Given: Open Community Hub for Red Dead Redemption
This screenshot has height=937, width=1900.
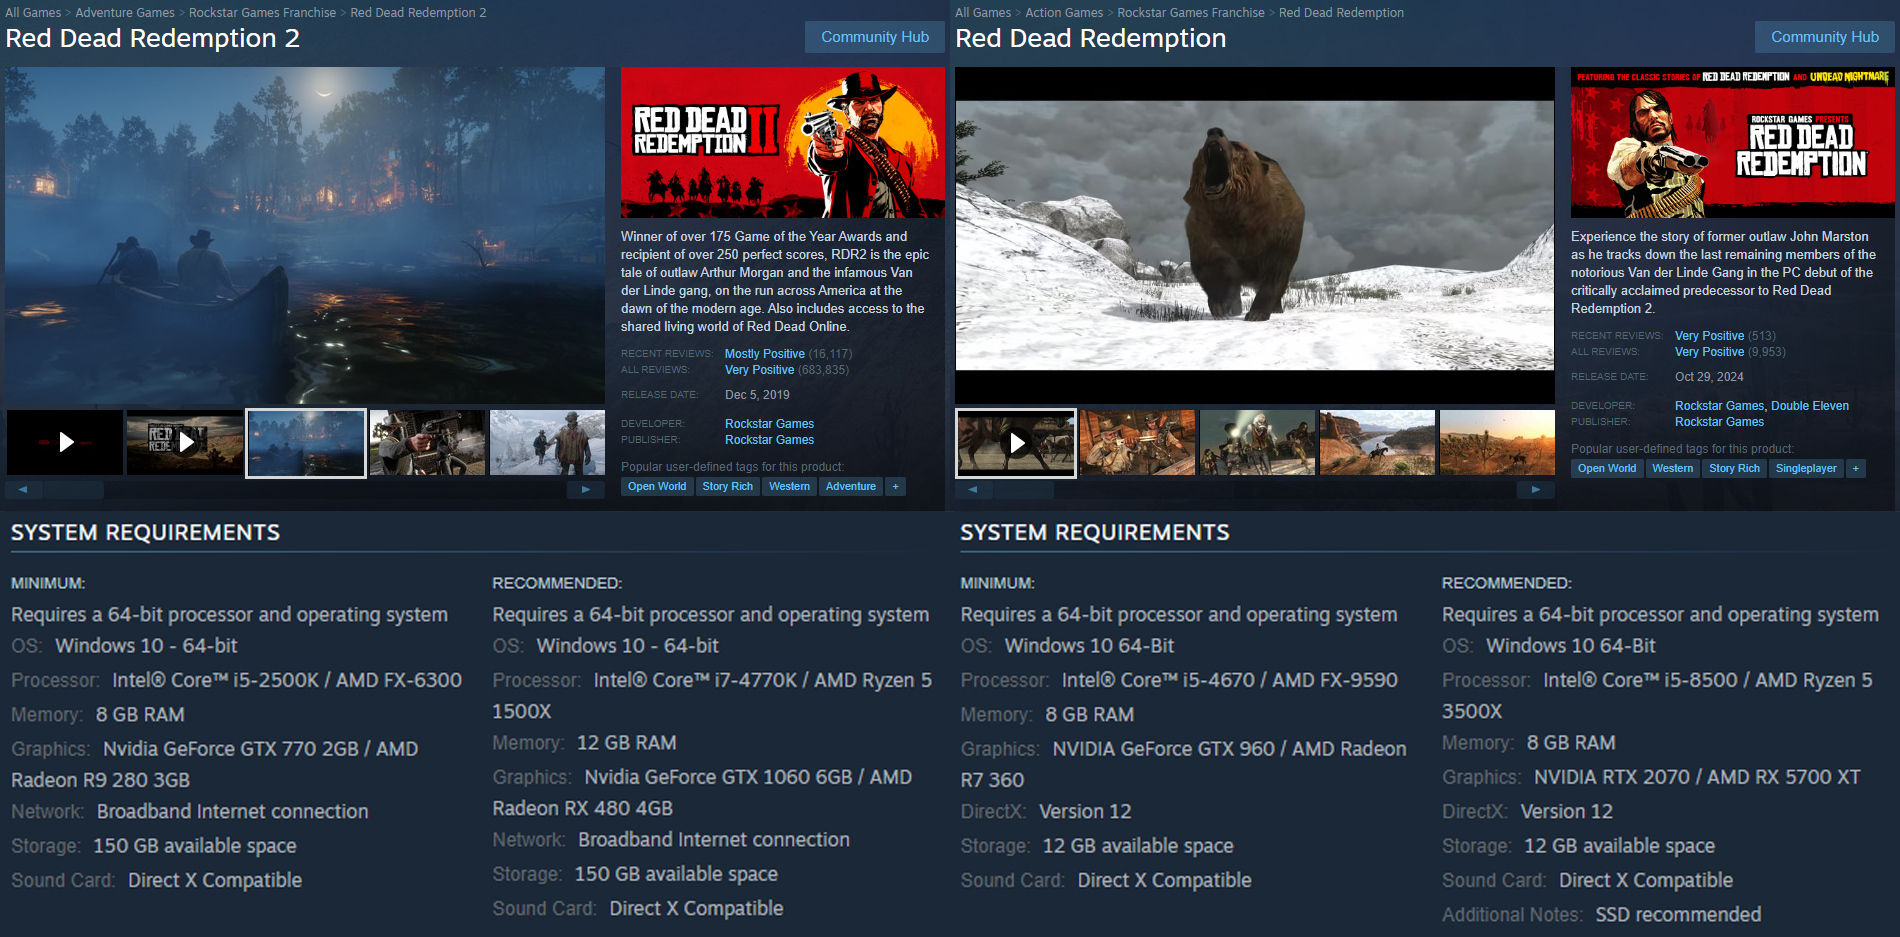Looking at the screenshot, I should click(x=1825, y=37).
